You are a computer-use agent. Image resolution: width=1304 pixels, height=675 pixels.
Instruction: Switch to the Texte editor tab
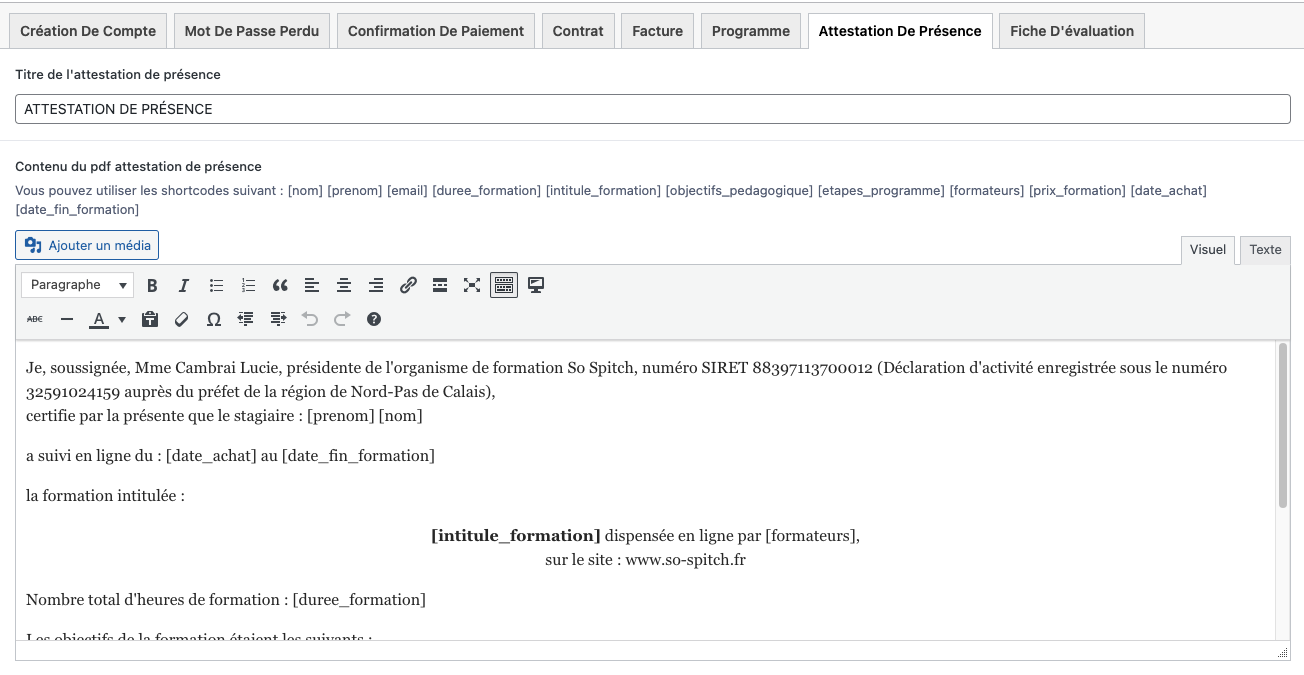click(1265, 250)
